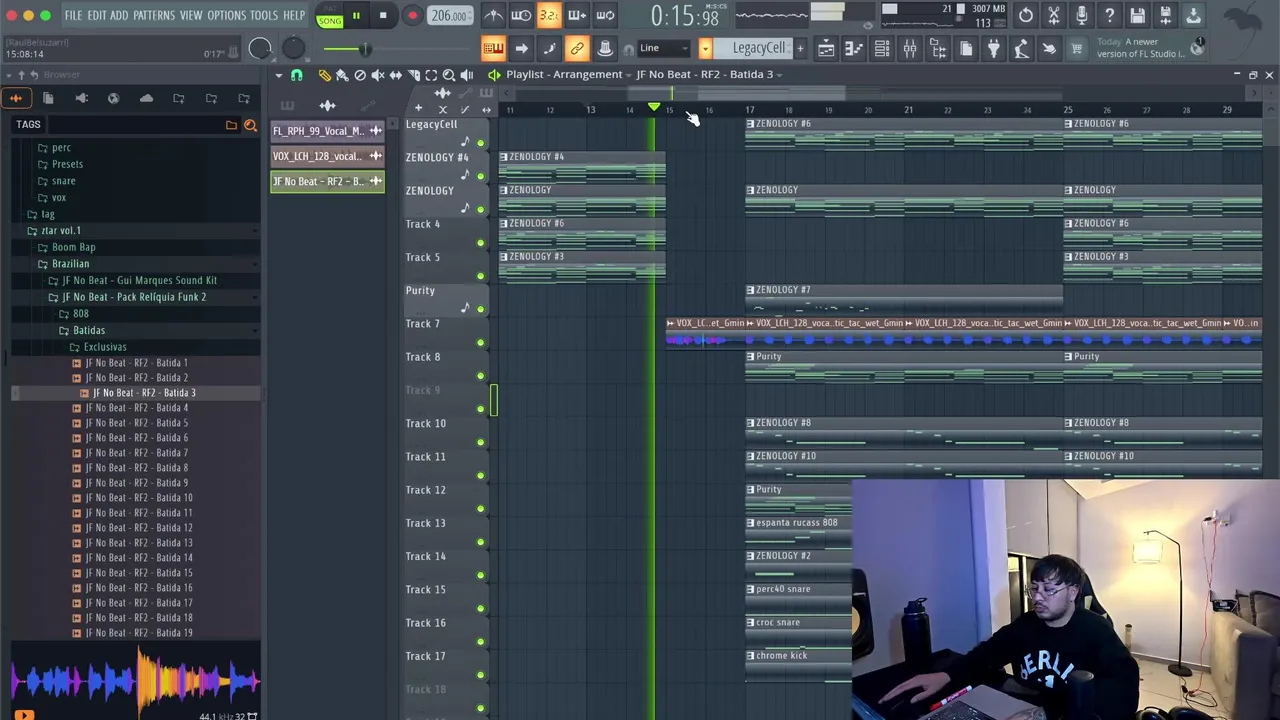Image resolution: width=1280 pixels, height=720 pixels.
Task: Mute the Purity track green light
Action: (x=480, y=309)
